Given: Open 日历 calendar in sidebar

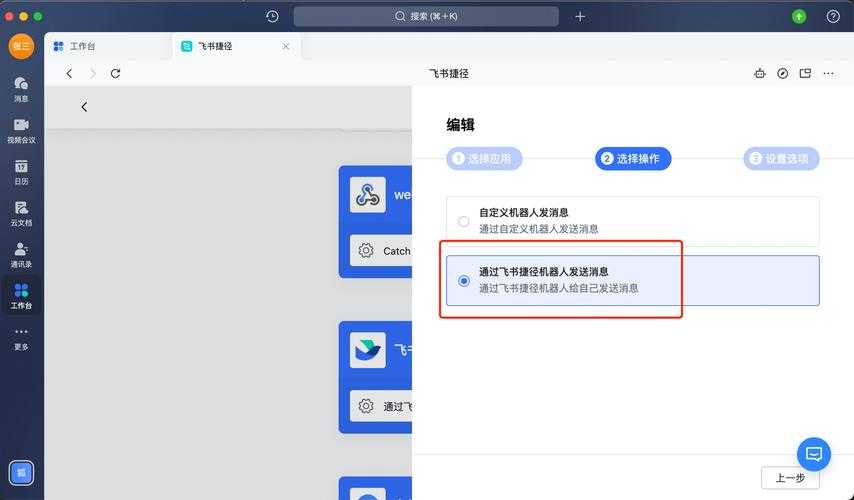Looking at the screenshot, I should click(x=21, y=172).
